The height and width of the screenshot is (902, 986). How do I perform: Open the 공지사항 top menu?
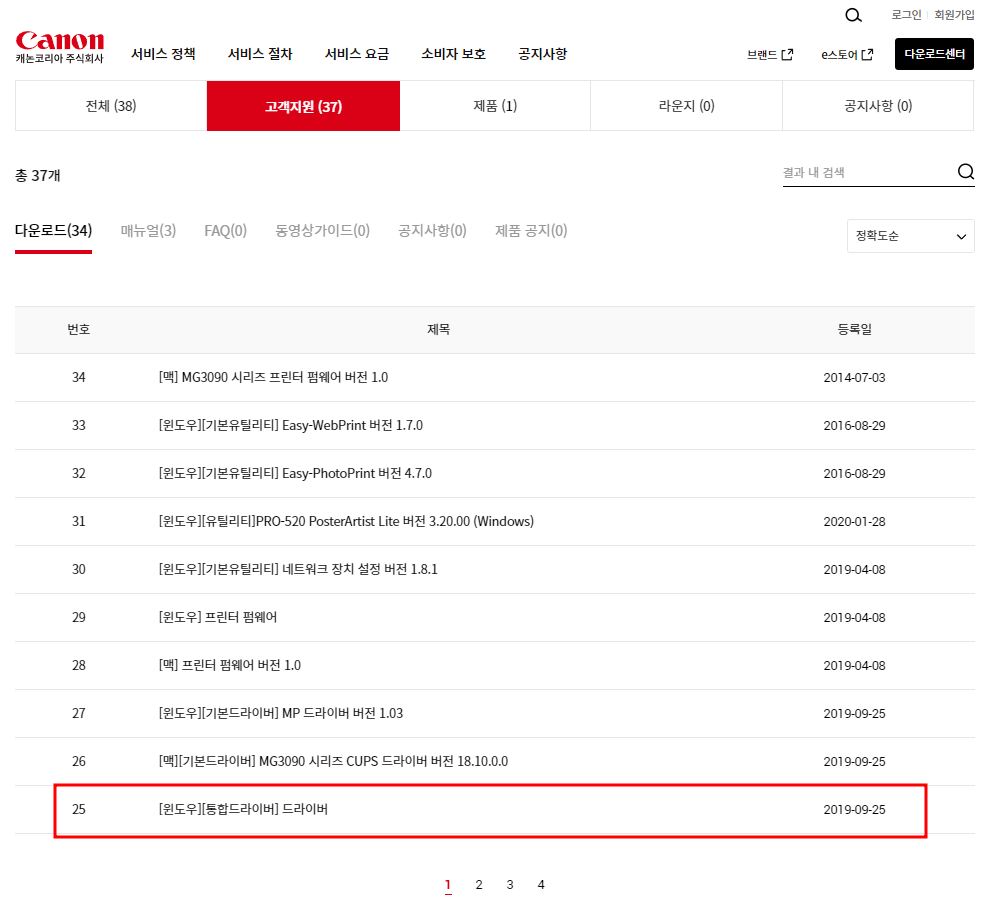click(542, 54)
